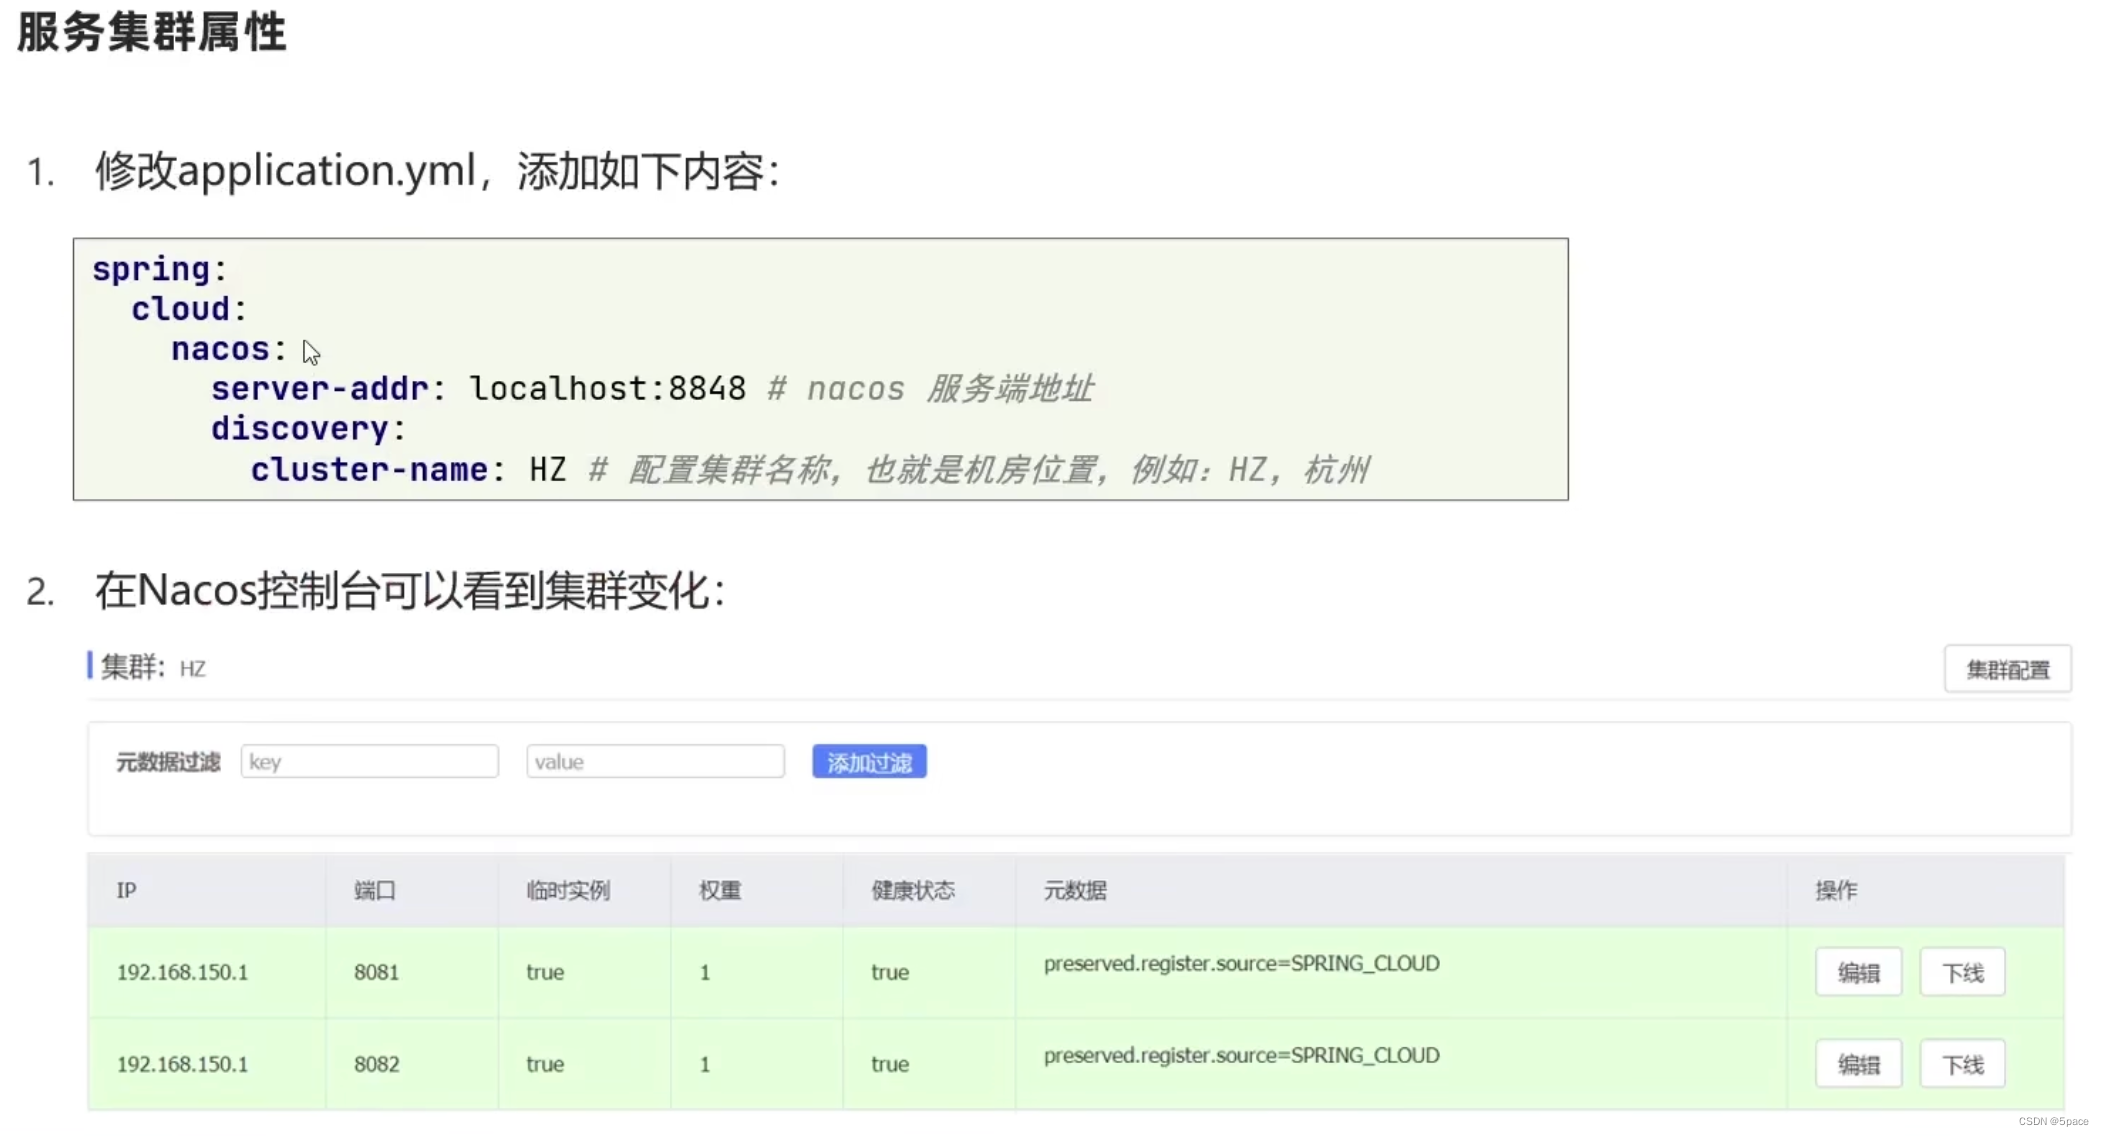
Task: Click the 服务集群属性 title
Action: (x=152, y=32)
